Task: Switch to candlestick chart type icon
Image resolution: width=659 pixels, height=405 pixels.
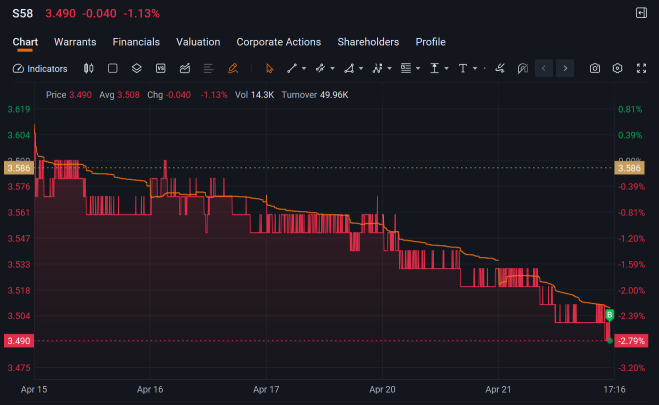Action: (88, 68)
